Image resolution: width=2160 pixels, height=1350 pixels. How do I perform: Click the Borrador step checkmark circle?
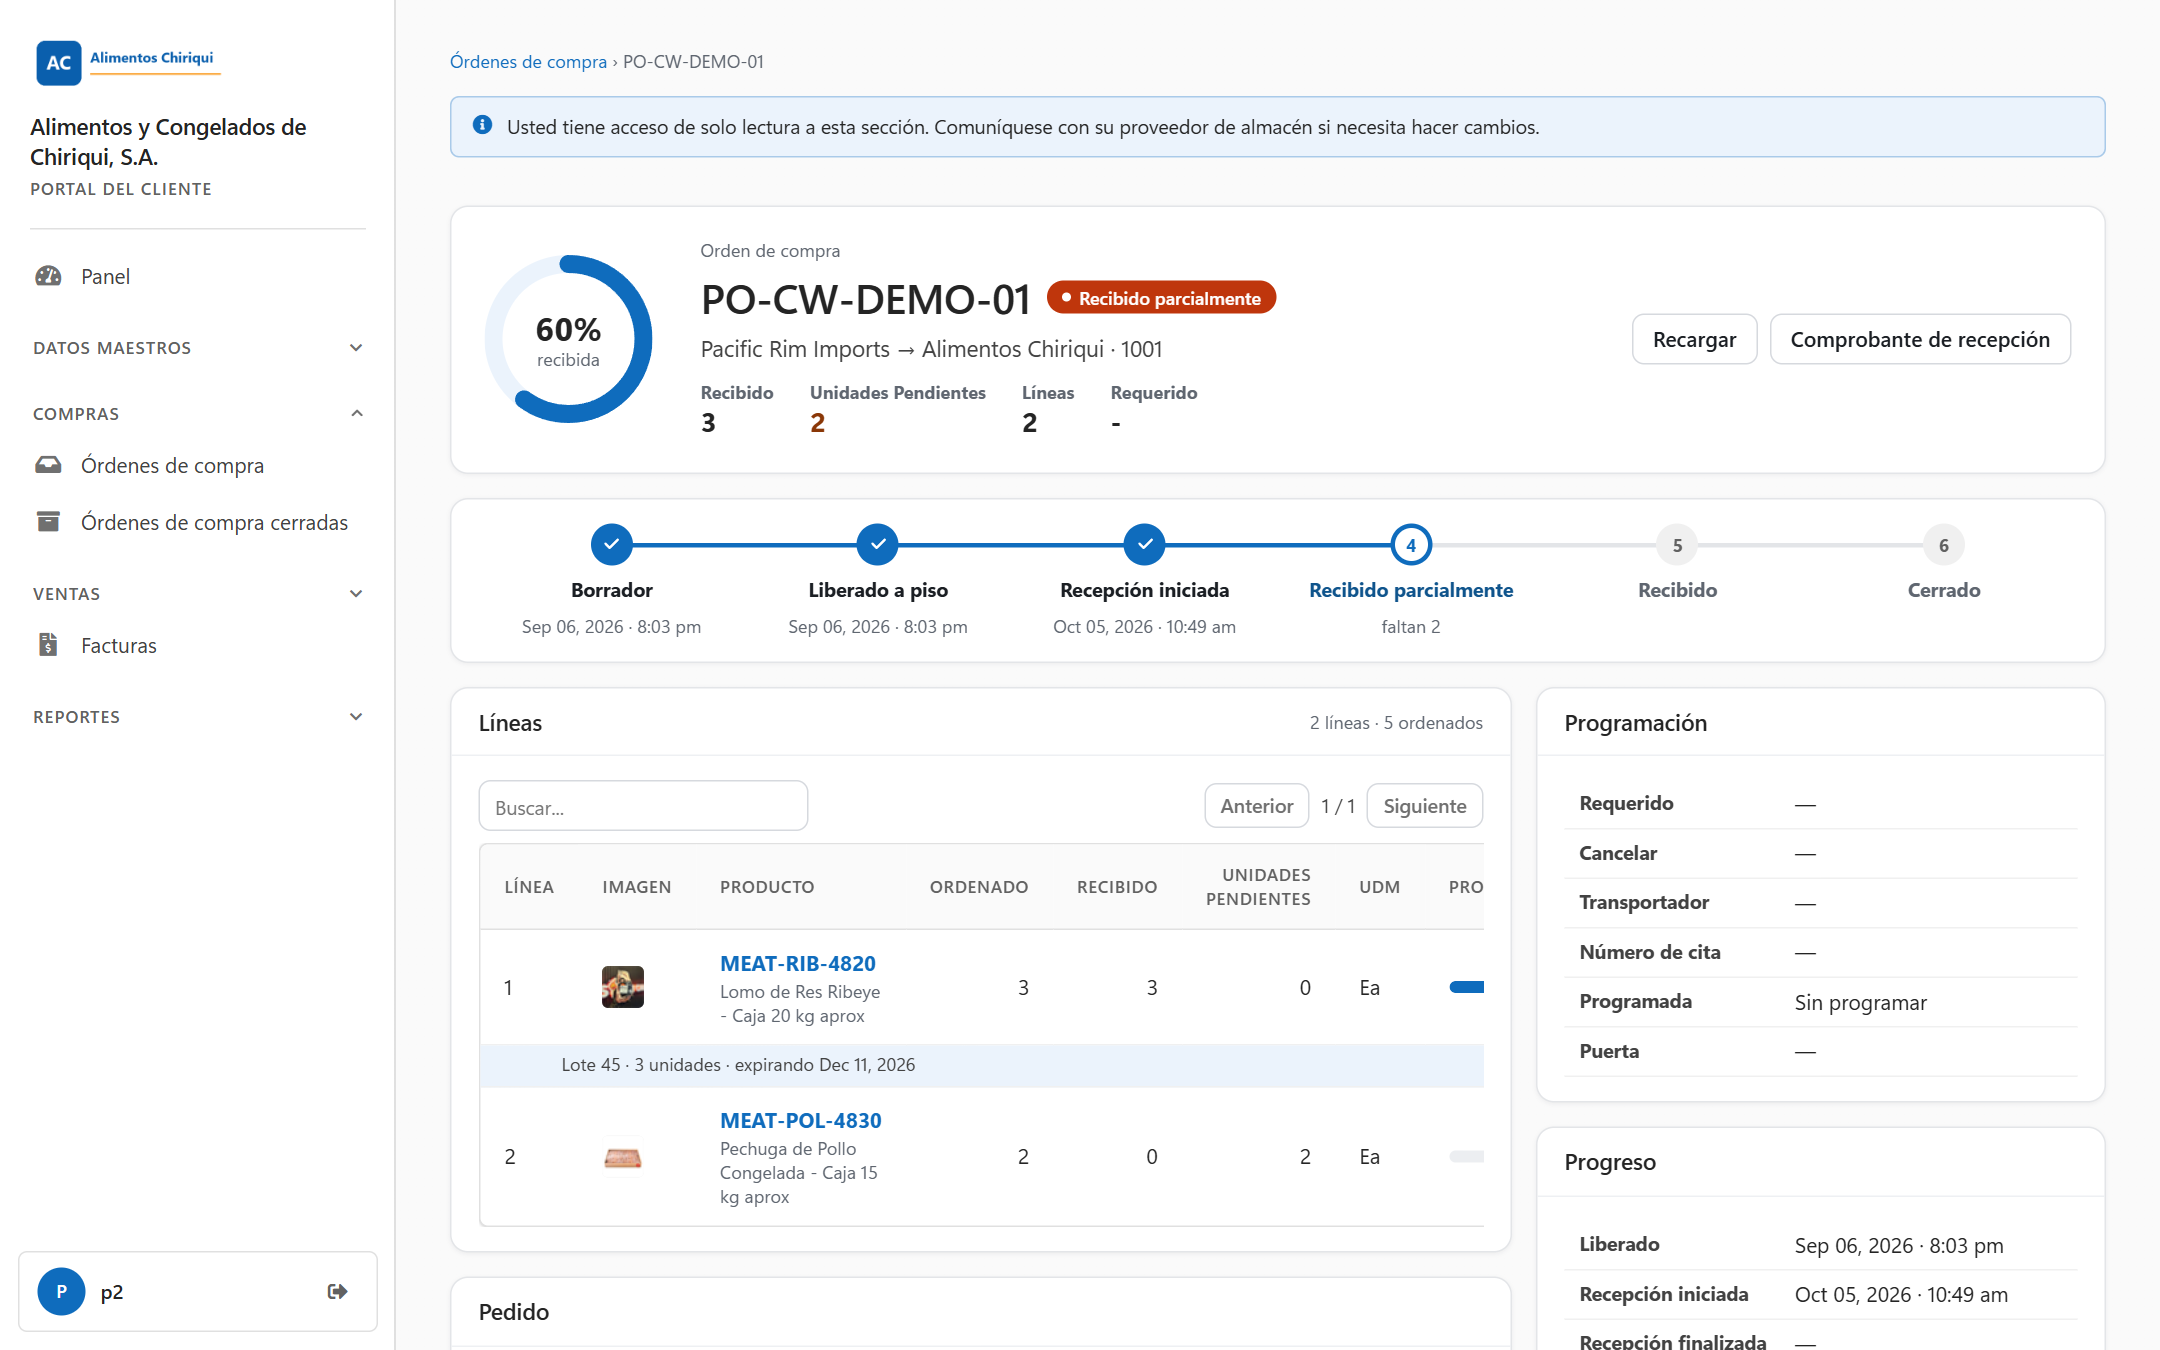pos(611,545)
